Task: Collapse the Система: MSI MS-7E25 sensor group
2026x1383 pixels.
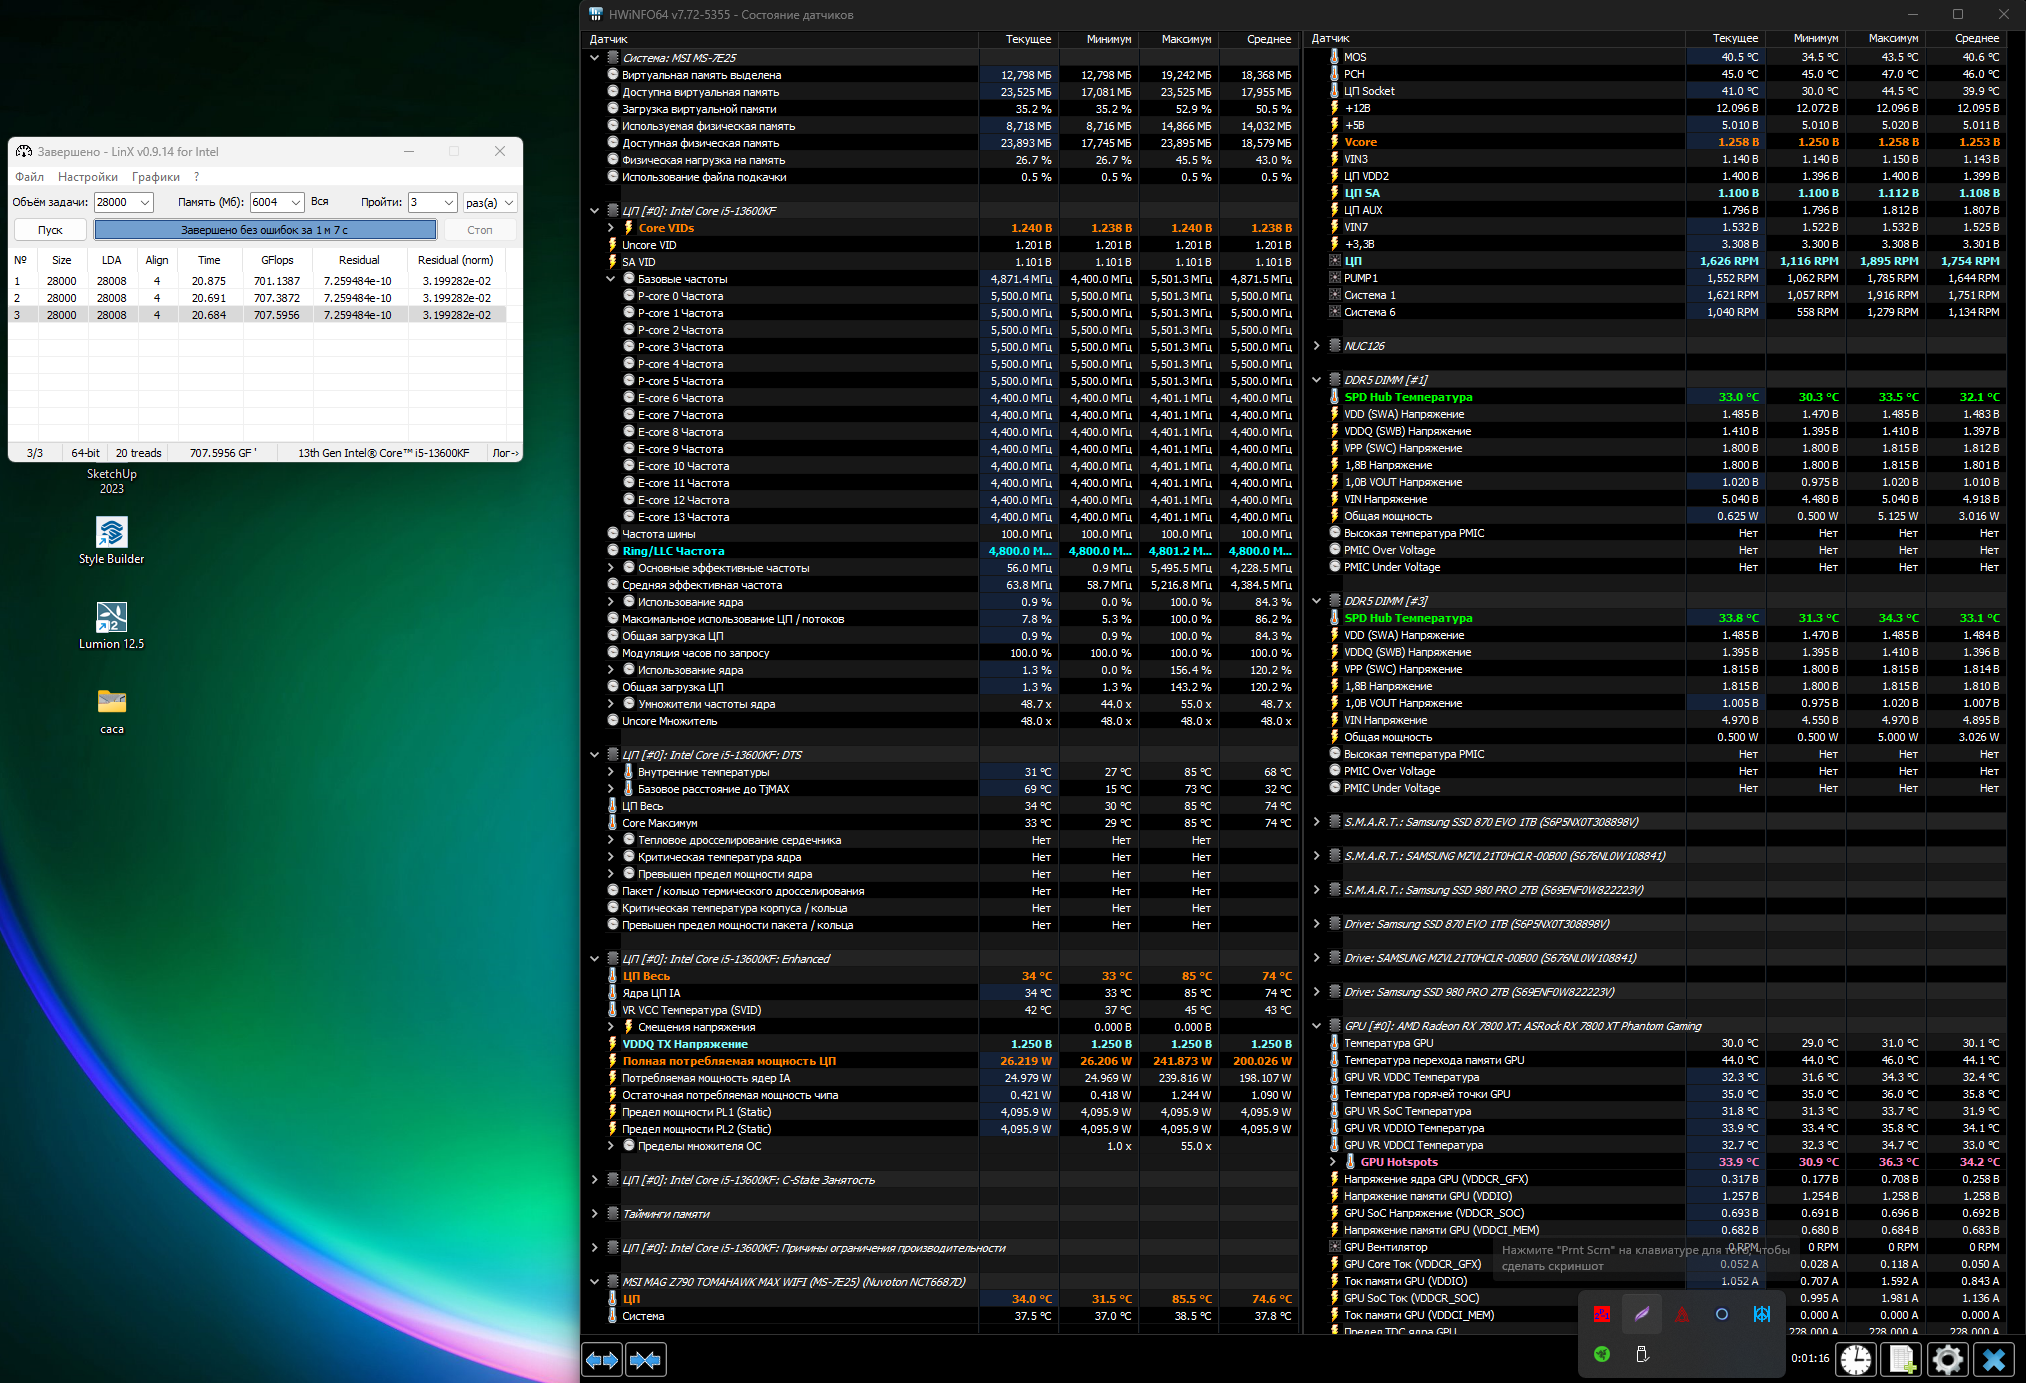Action: pos(595,58)
